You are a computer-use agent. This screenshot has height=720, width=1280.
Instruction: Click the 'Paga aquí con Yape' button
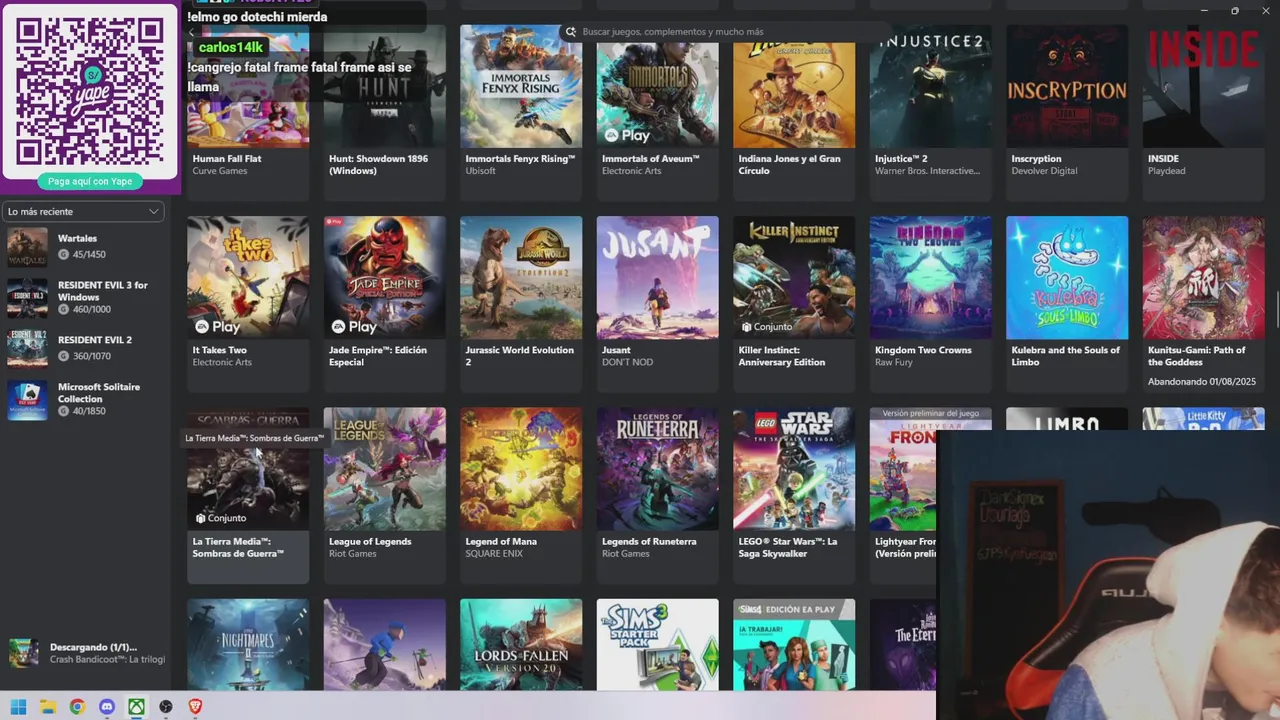pyautogui.click(x=90, y=181)
